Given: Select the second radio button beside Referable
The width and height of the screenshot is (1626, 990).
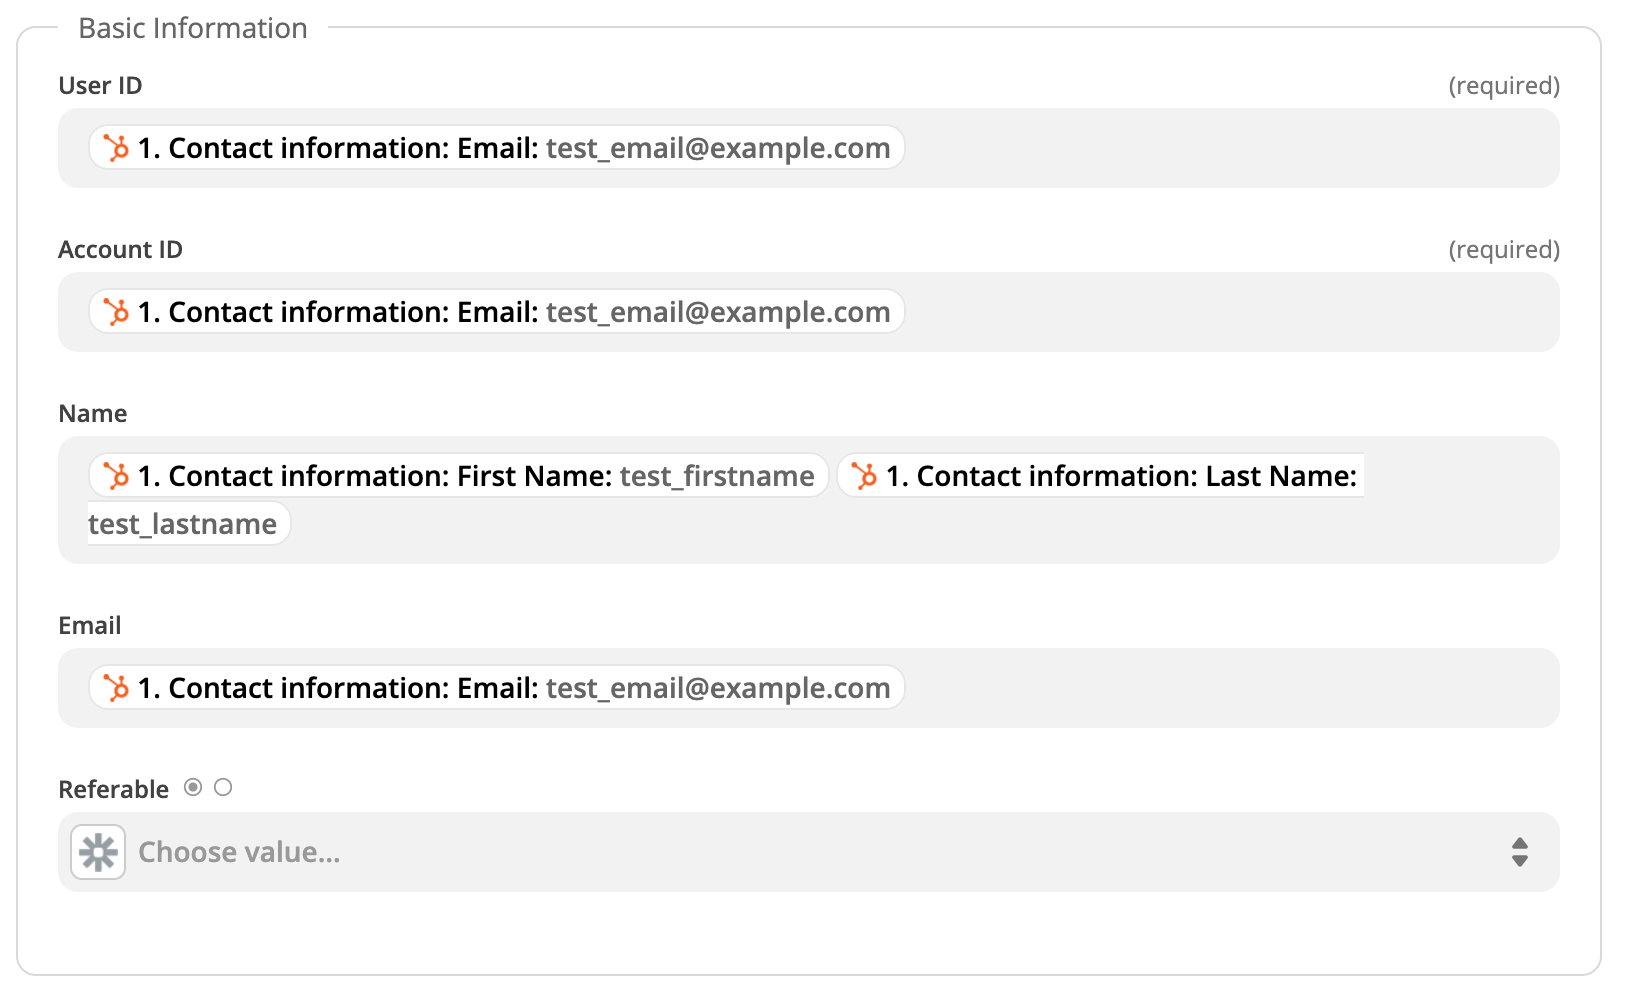Looking at the screenshot, I should [x=223, y=787].
